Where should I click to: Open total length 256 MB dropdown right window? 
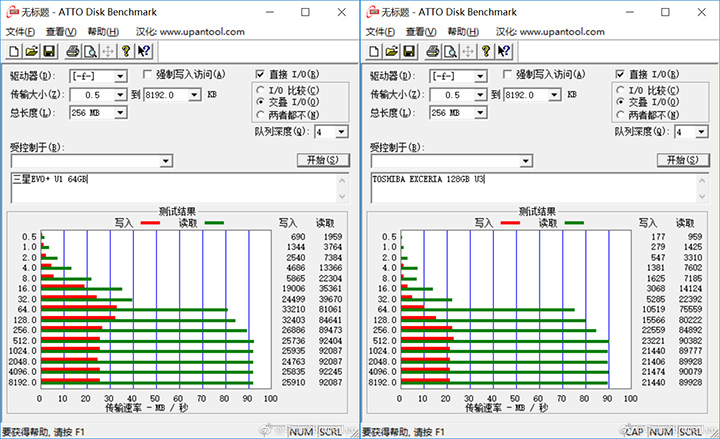coord(480,113)
